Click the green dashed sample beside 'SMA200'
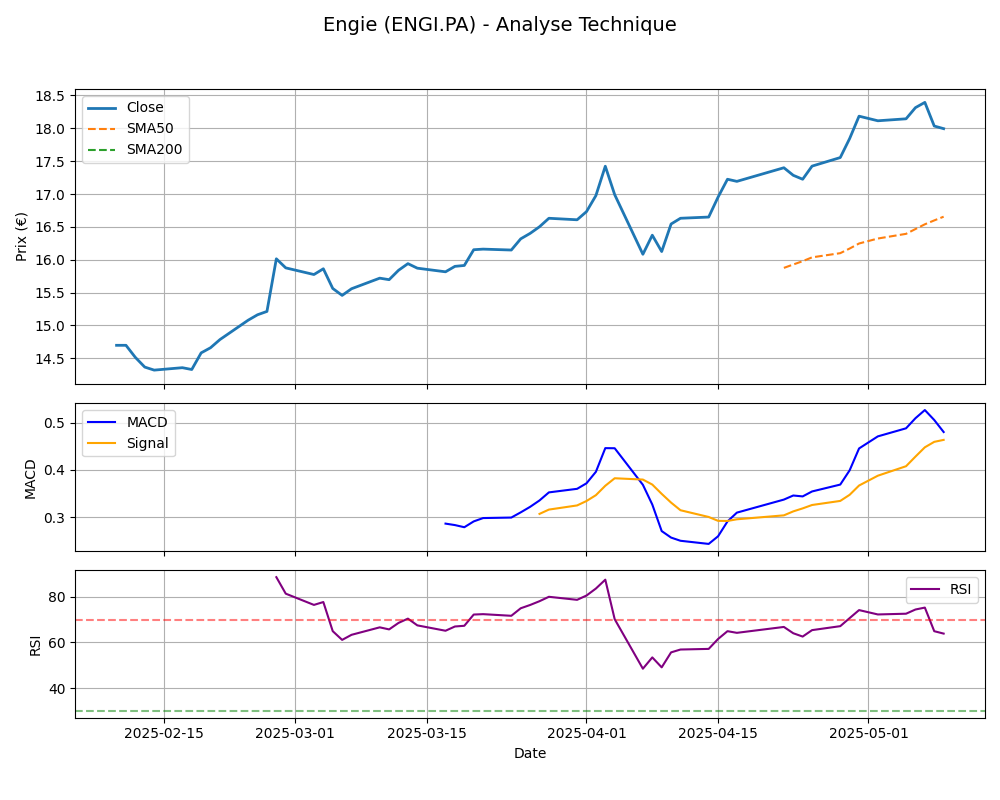The height and width of the screenshot is (800, 1000). click(102, 150)
